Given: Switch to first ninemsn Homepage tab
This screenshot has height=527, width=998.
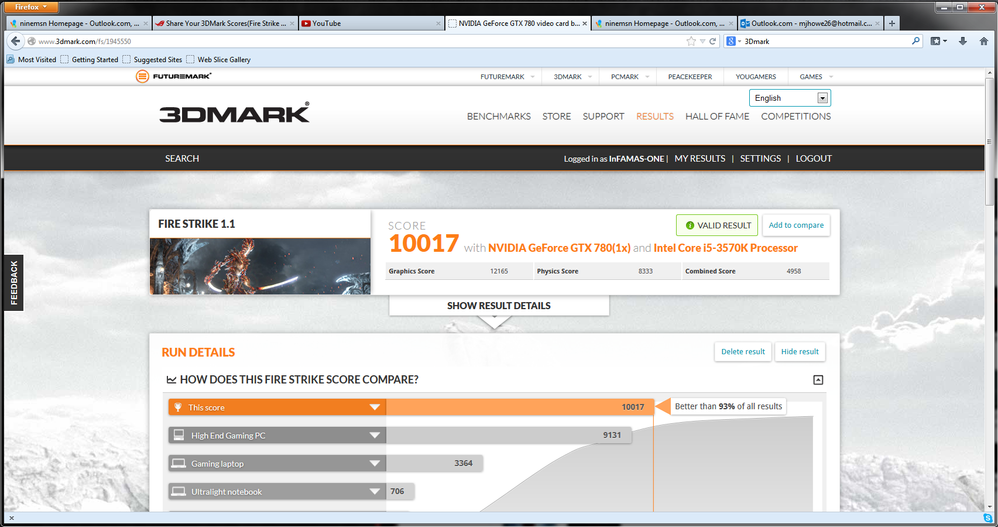Looking at the screenshot, I should point(79,24).
